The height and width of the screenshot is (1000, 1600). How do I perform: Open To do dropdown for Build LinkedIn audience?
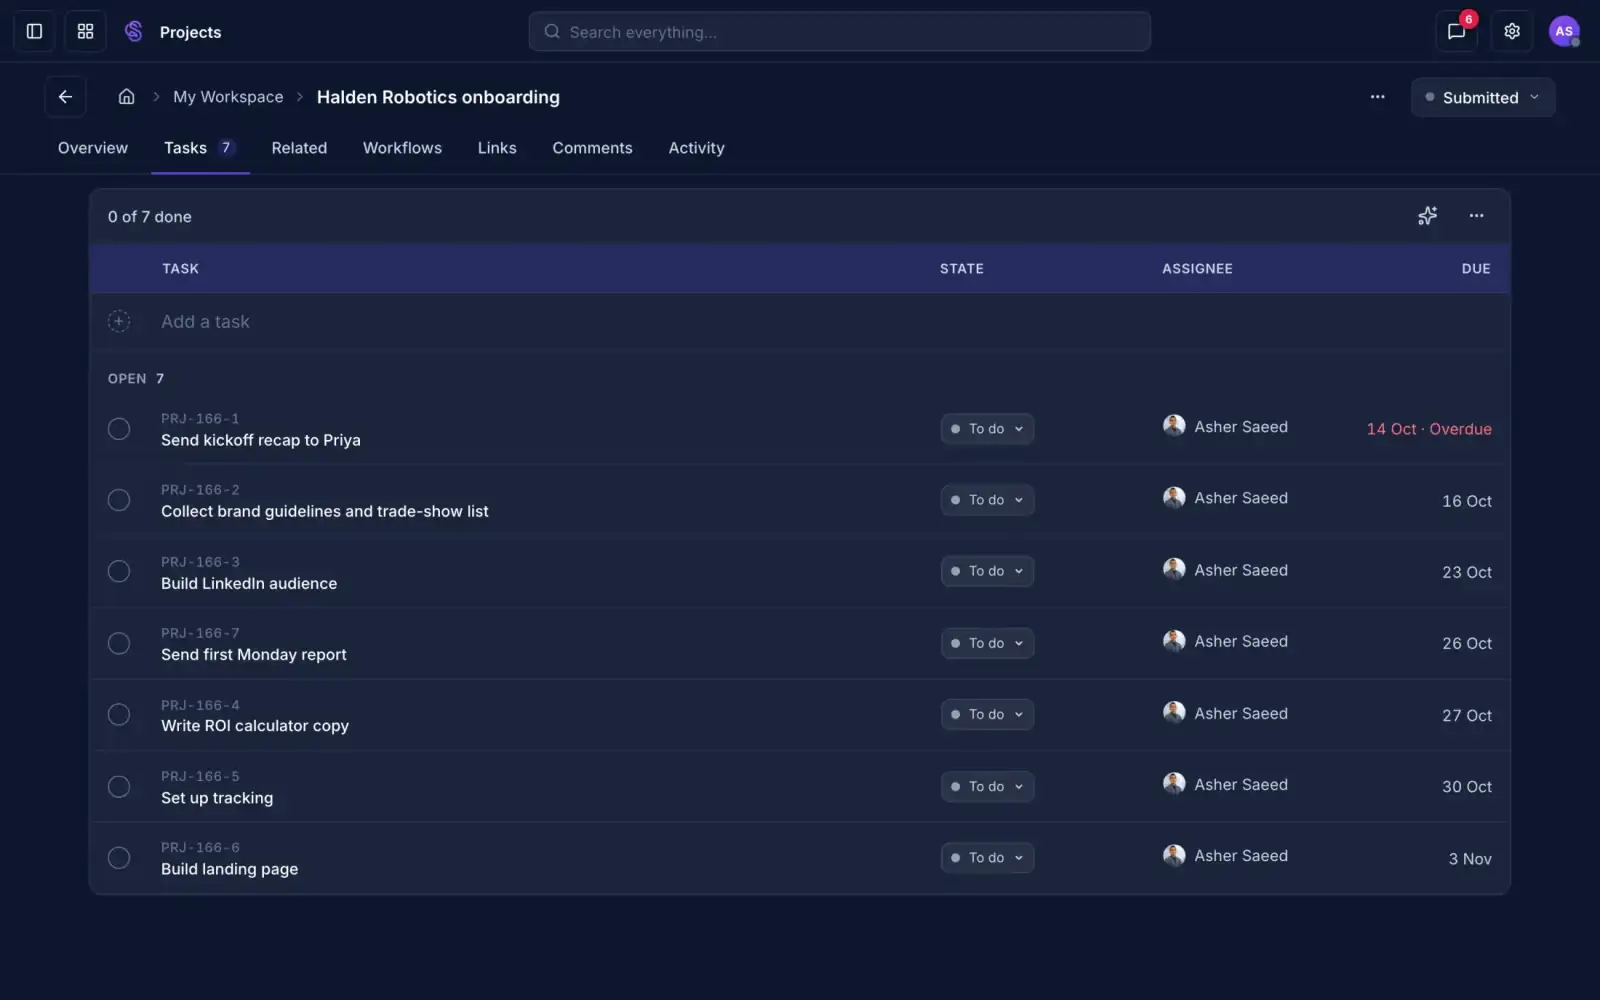pyautogui.click(x=987, y=571)
